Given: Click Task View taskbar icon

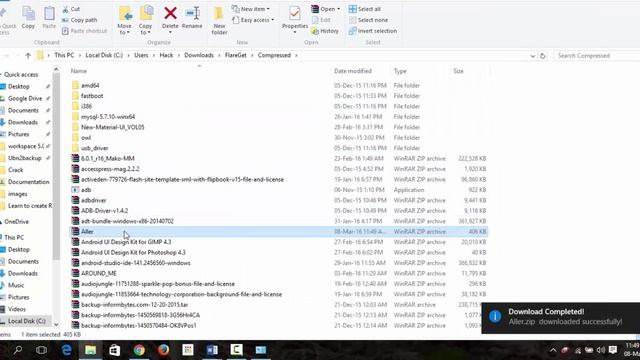Looking at the screenshot, I should (42, 350).
